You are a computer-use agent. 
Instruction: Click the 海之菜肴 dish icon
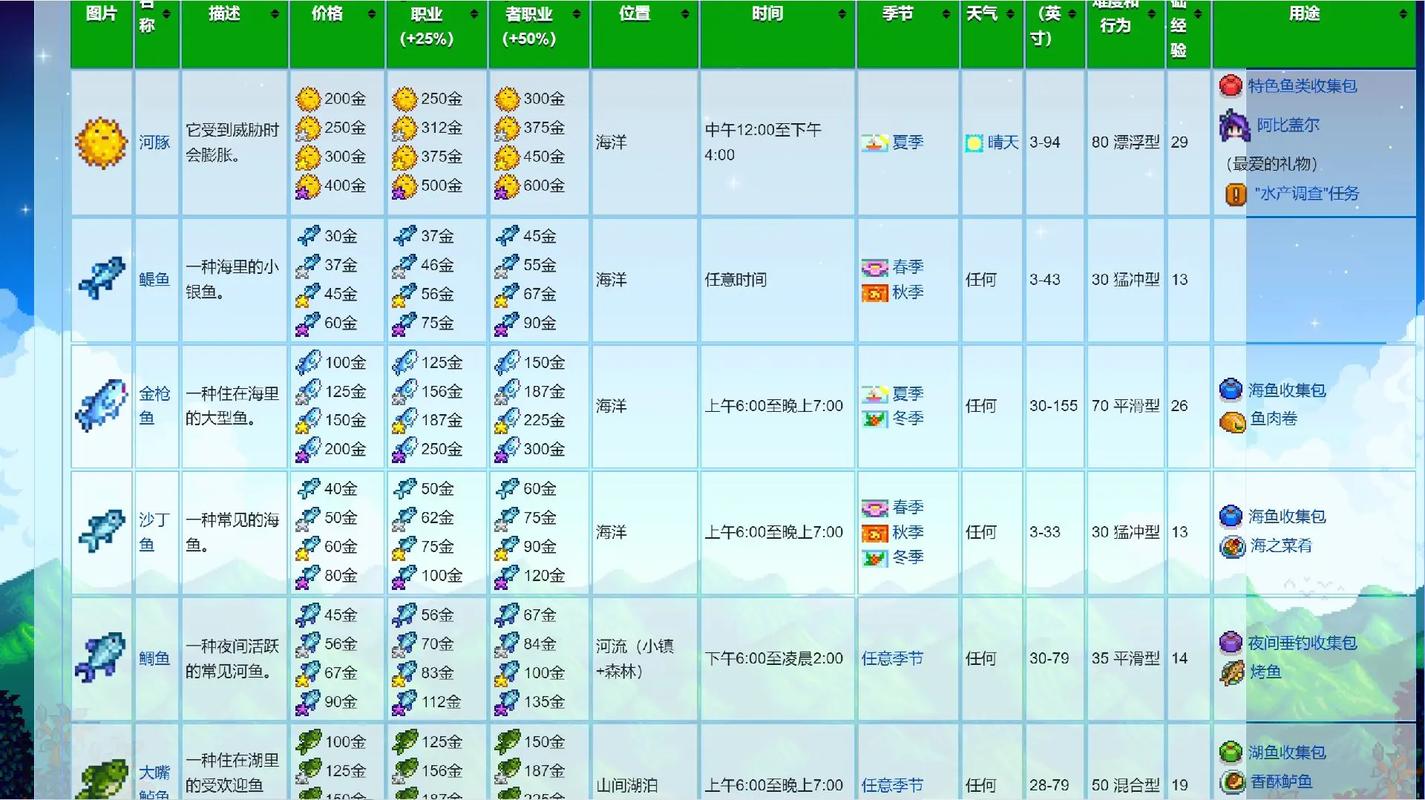[x=1231, y=546]
